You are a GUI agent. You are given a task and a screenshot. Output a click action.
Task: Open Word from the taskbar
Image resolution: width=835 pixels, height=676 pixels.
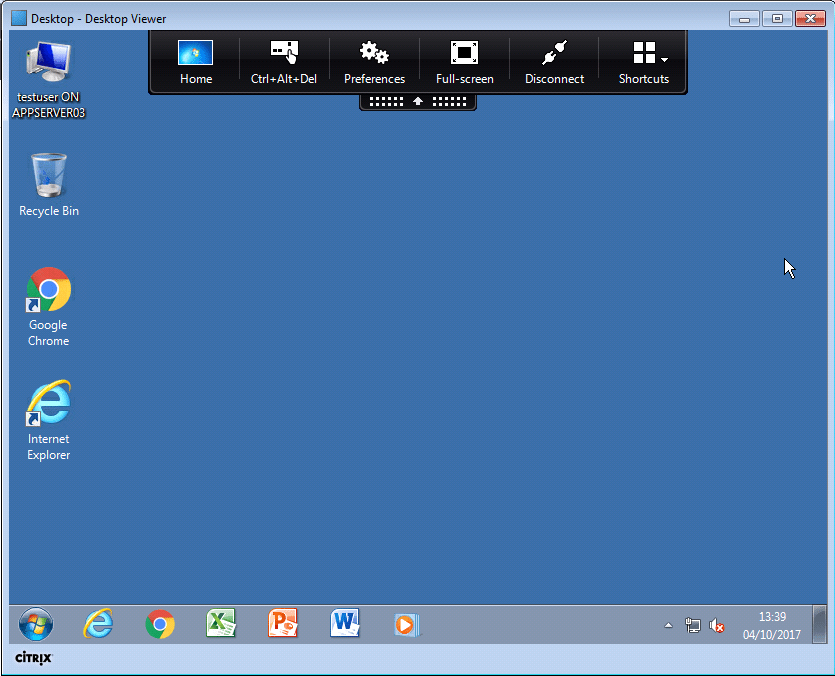coord(345,623)
